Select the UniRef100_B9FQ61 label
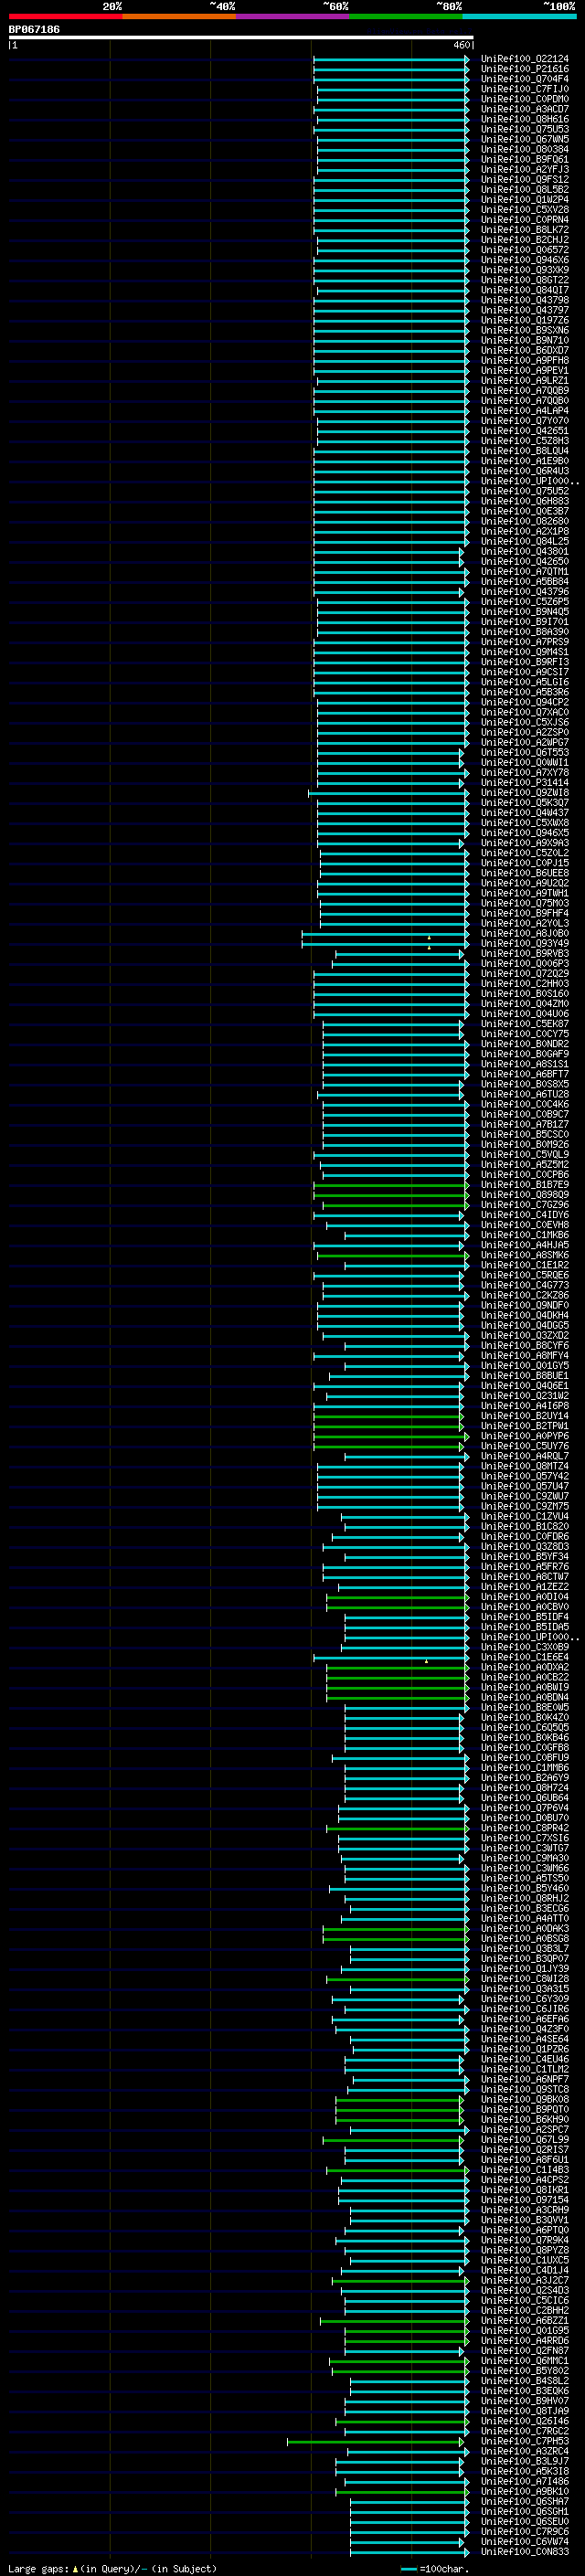 [x=524, y=159]
